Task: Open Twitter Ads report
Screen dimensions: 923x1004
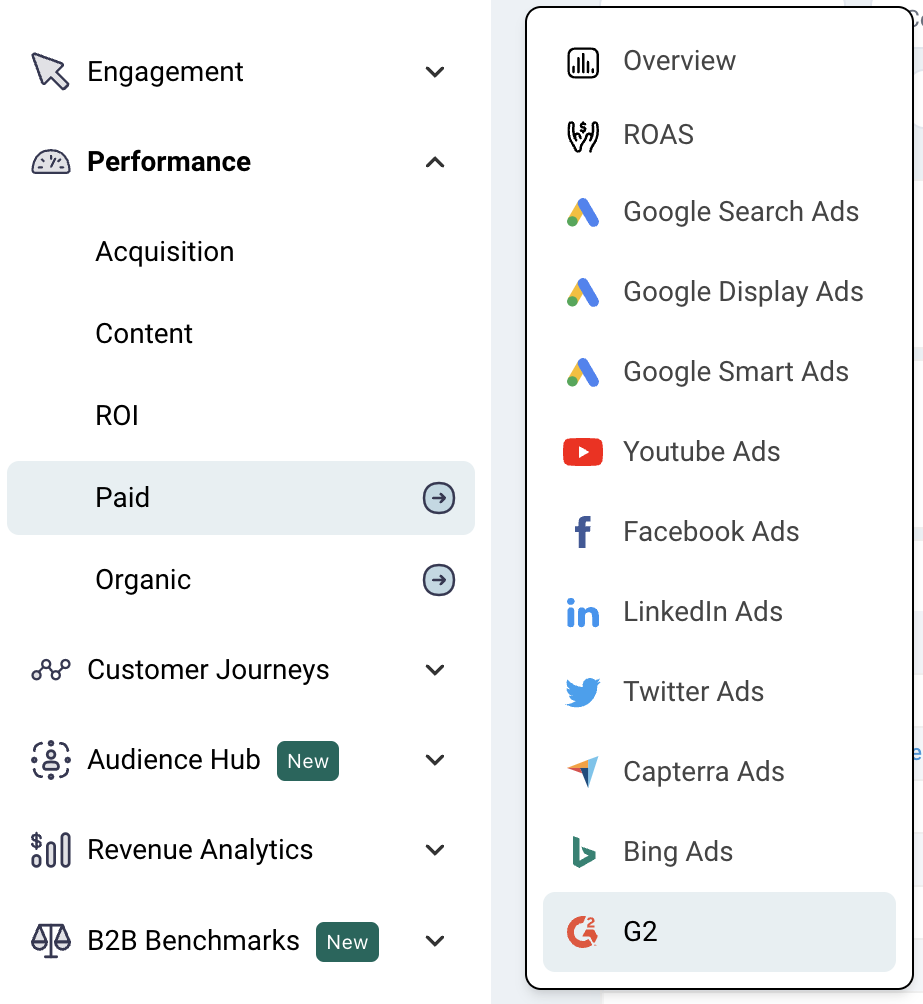Action: click(x=694, y=692)
